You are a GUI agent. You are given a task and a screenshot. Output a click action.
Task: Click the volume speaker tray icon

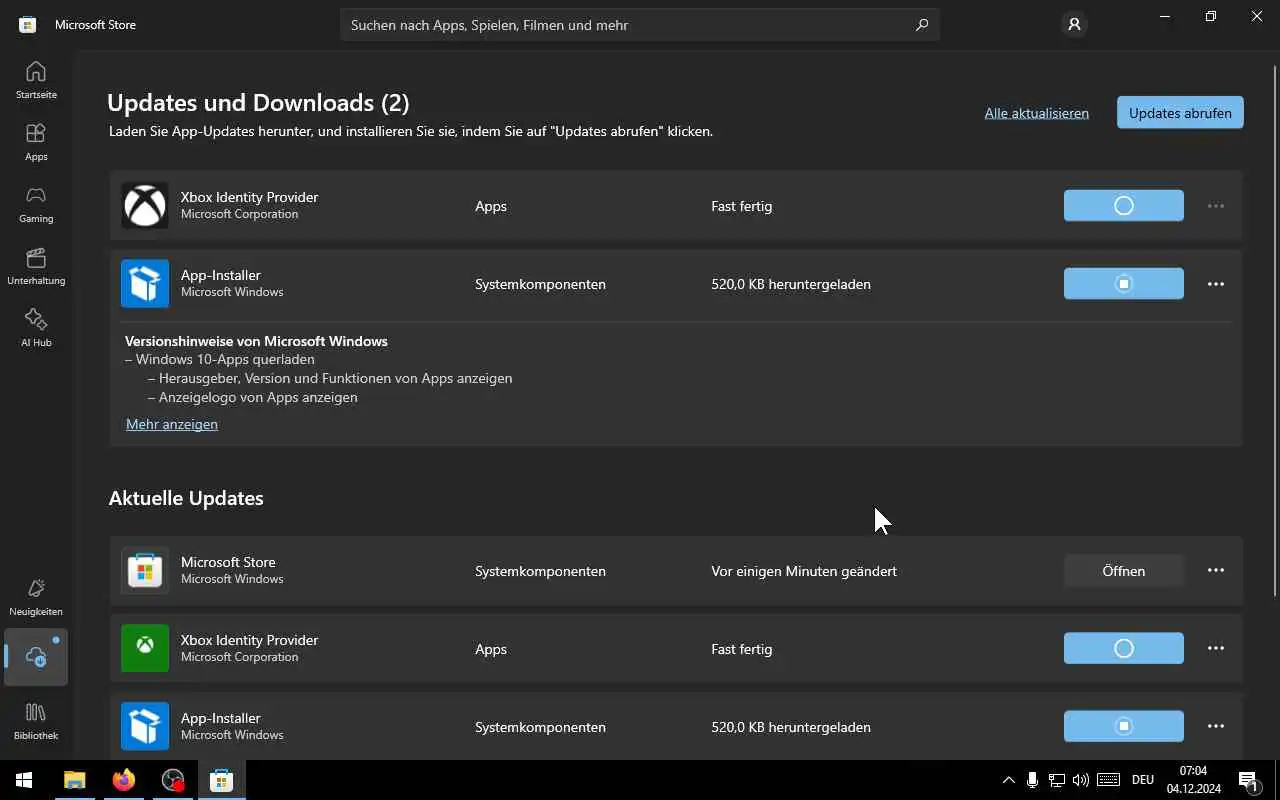tap(1081, 780)
